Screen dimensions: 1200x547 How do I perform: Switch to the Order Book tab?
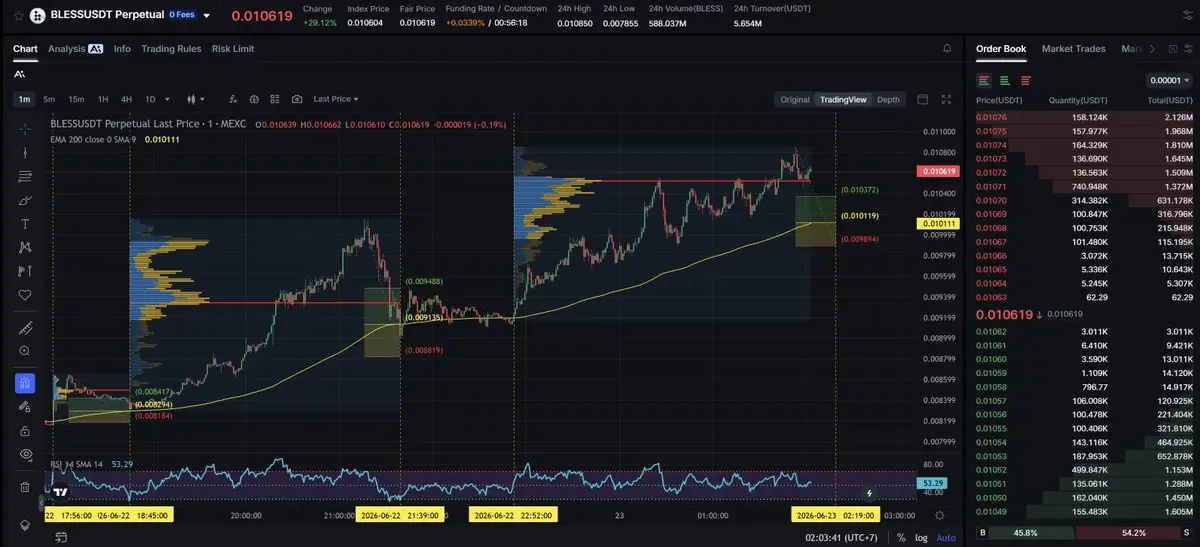click(x=1001, y=48)
